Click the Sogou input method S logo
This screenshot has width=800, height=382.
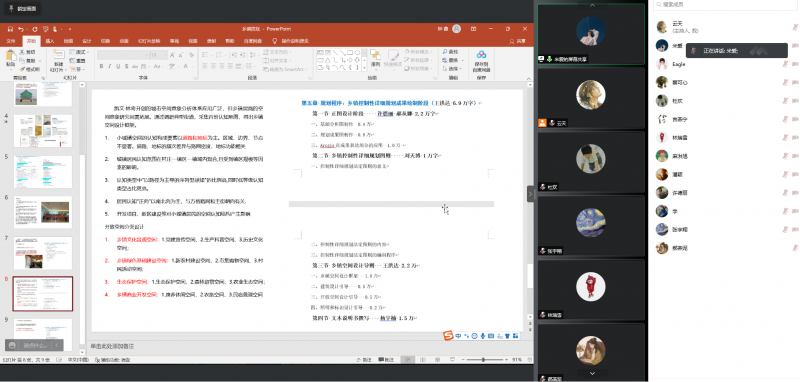click(447, 336)
